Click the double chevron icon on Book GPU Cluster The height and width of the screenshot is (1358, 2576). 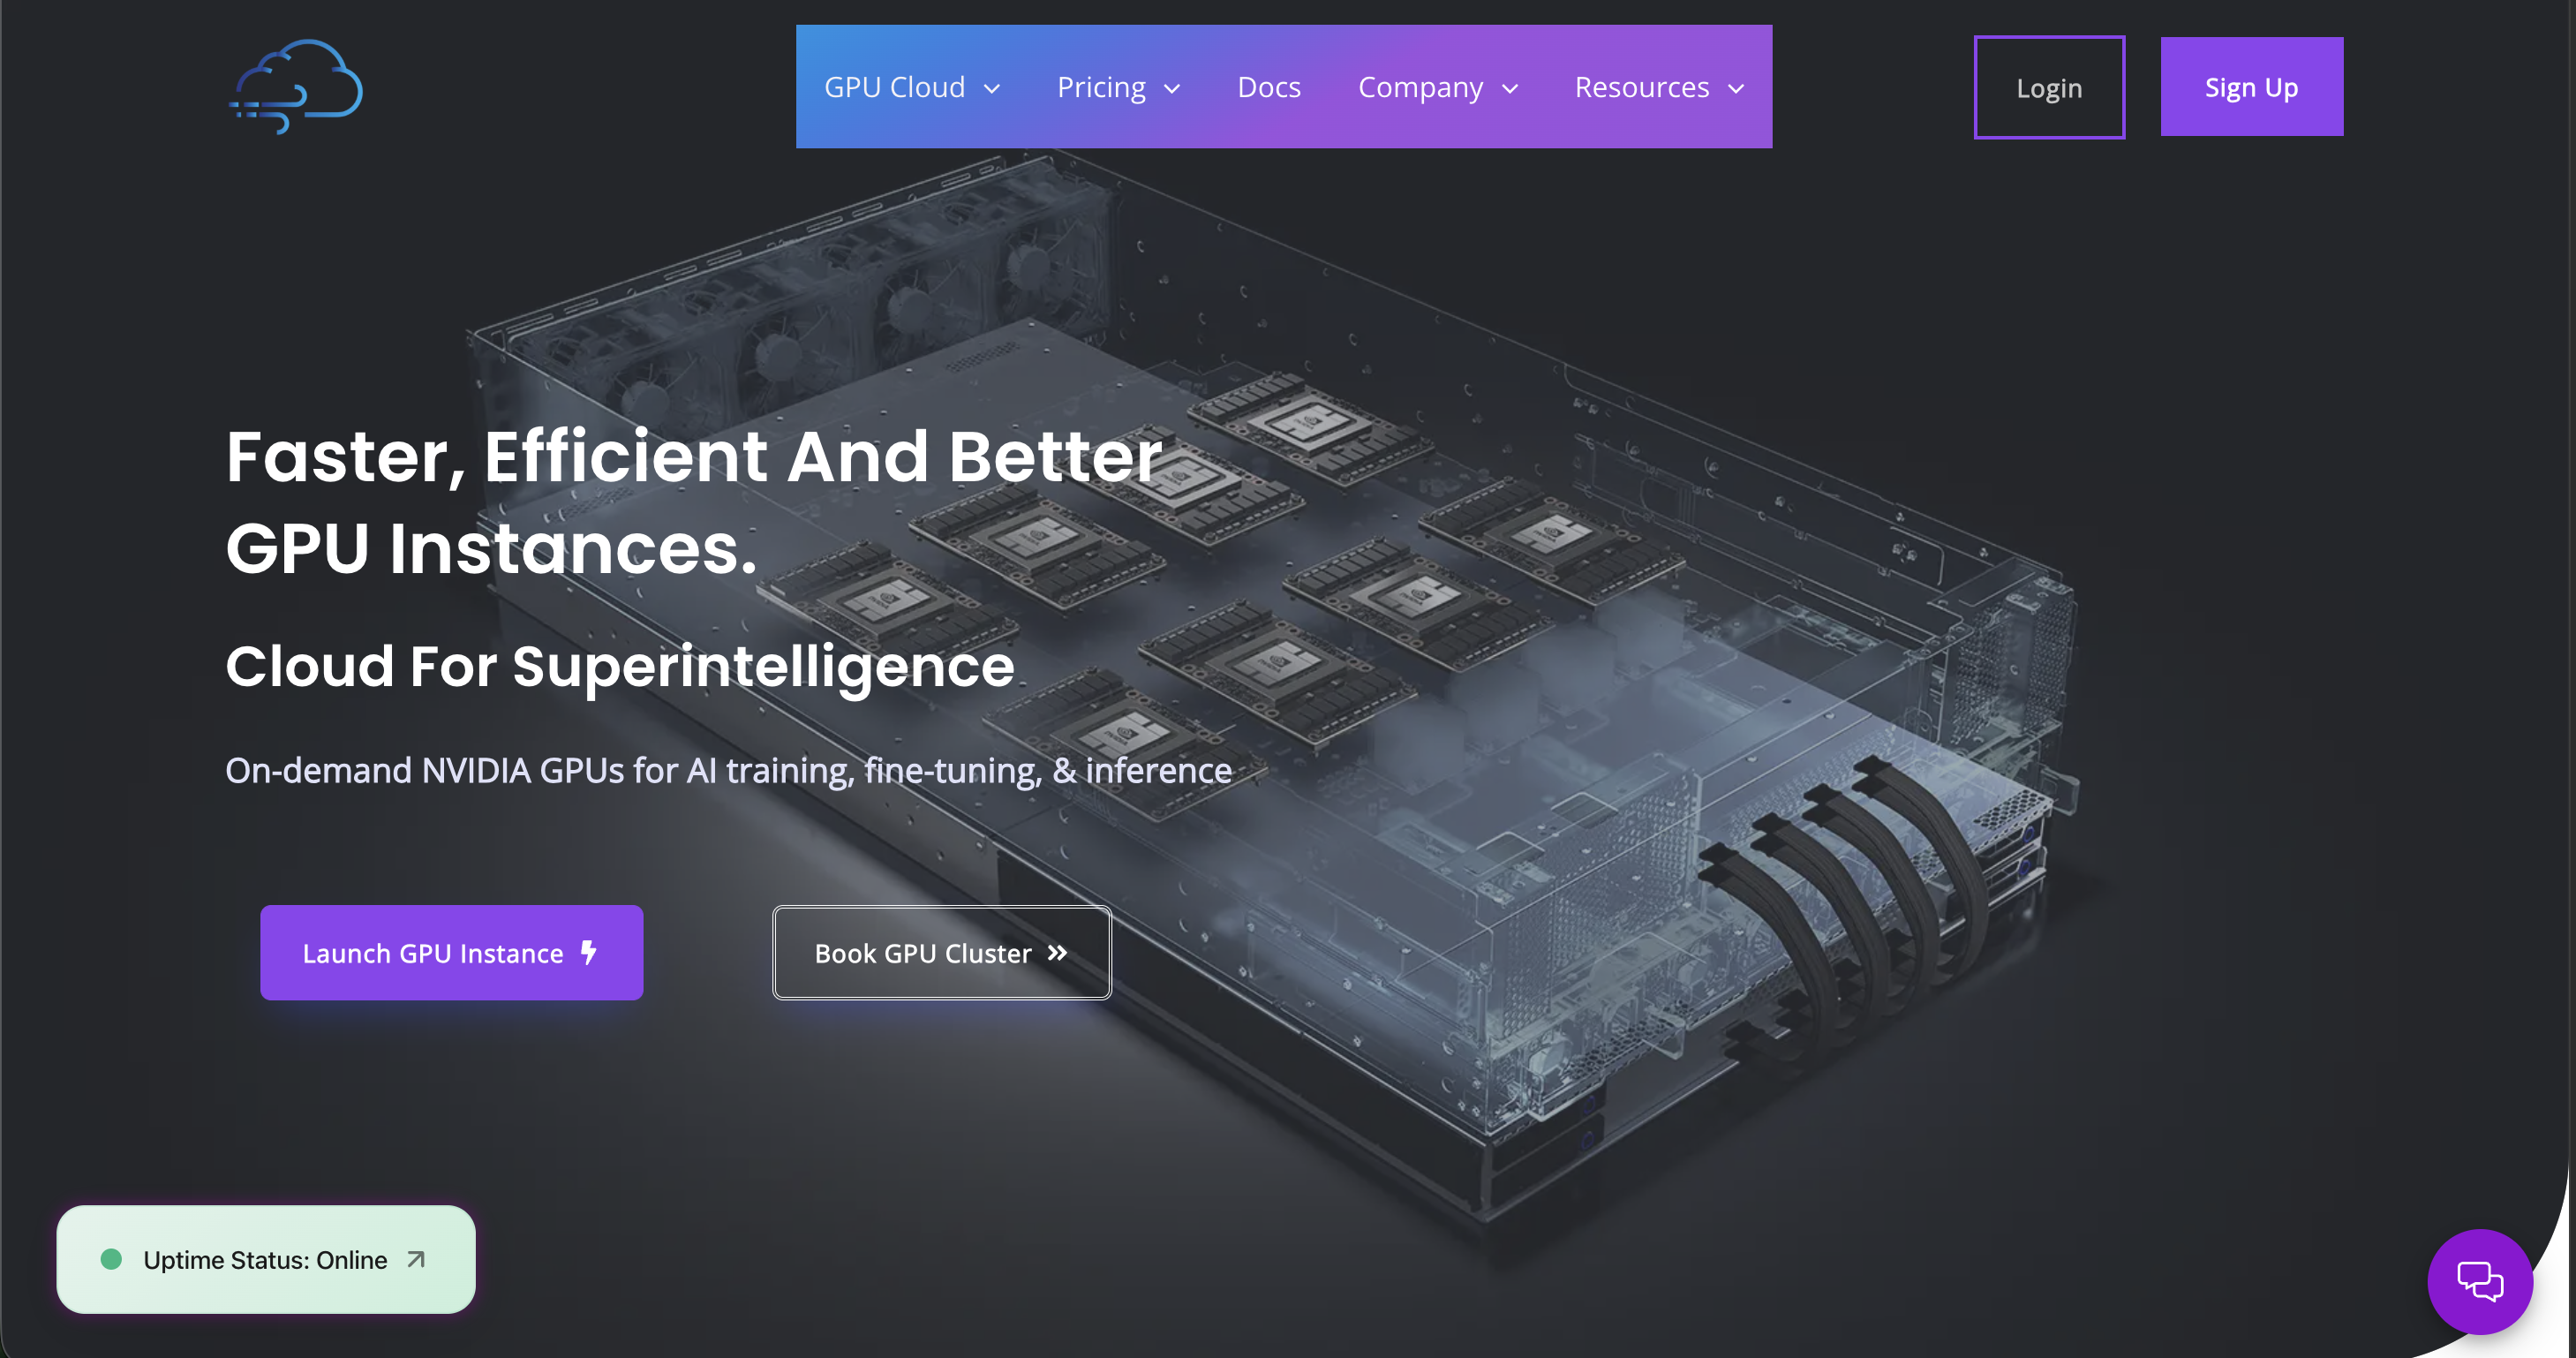tap(1057, 954)
